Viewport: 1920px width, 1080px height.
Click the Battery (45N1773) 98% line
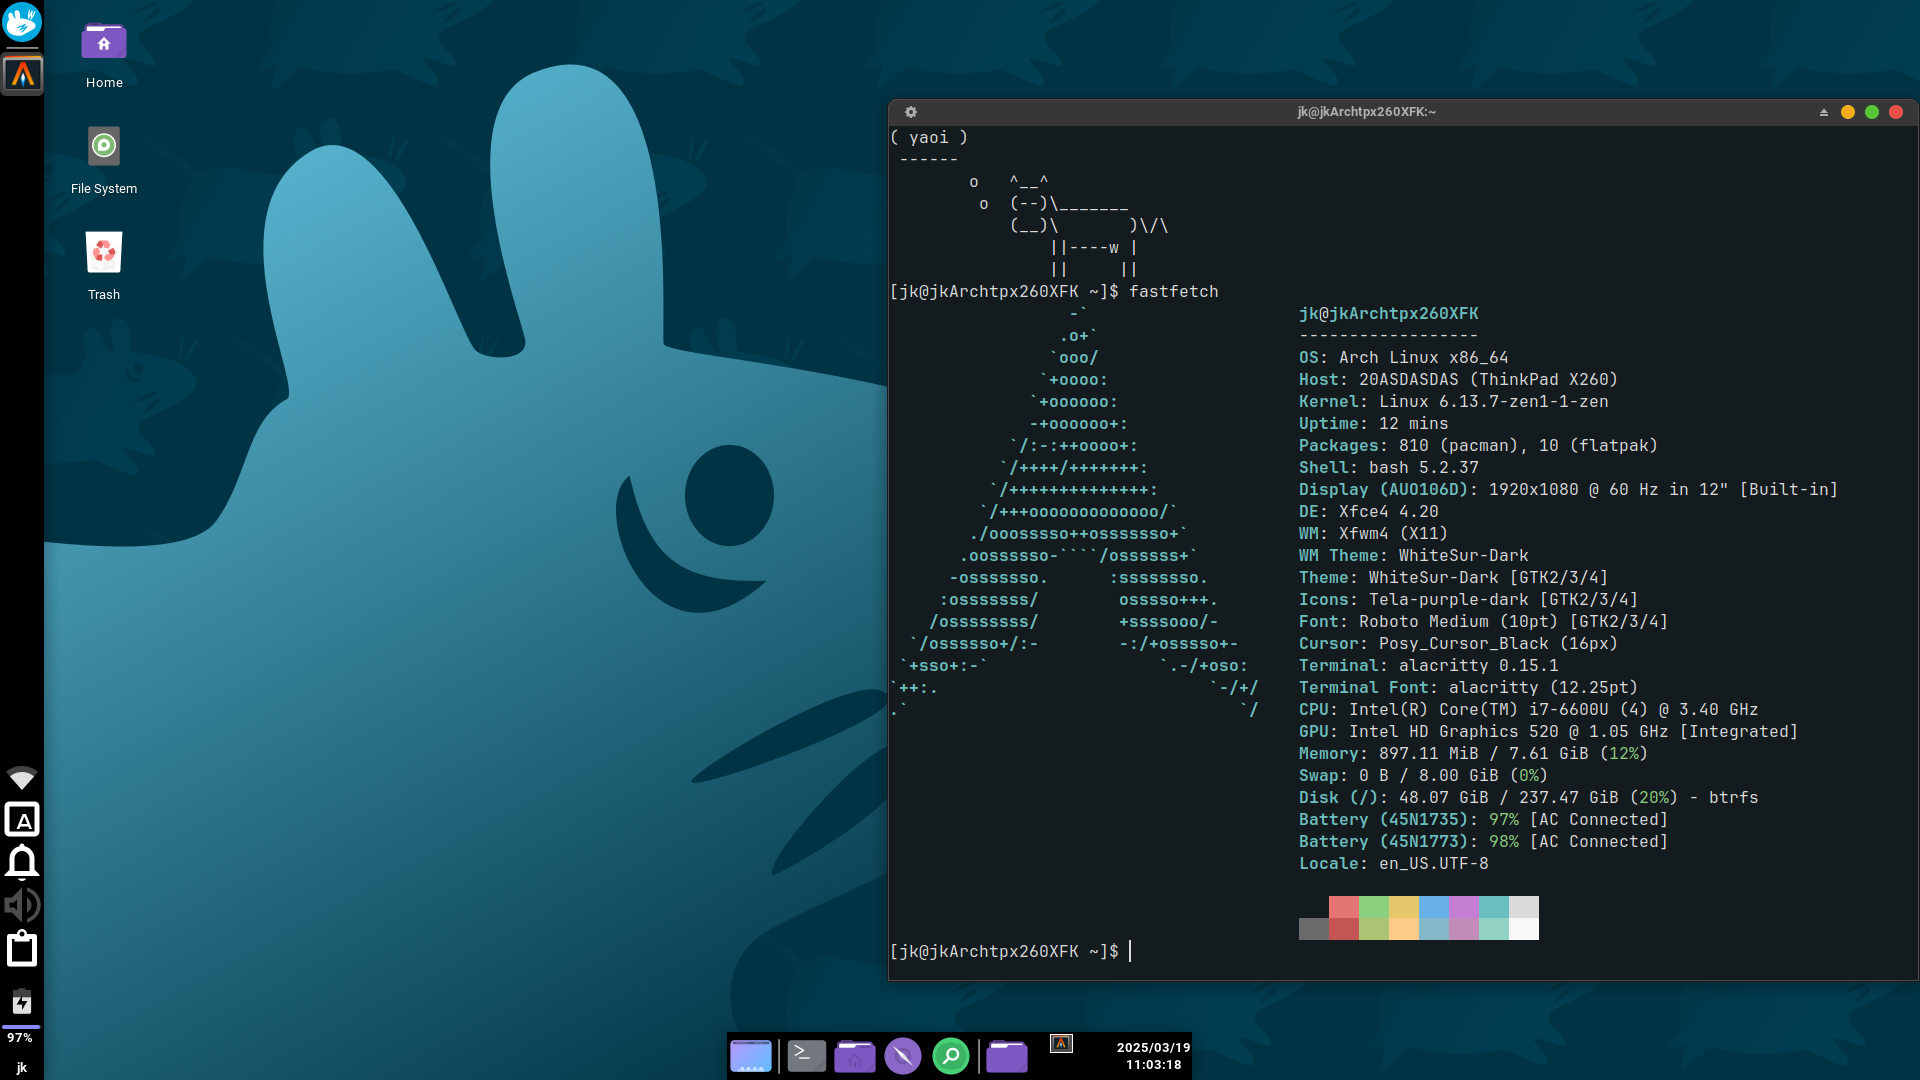1483,841
